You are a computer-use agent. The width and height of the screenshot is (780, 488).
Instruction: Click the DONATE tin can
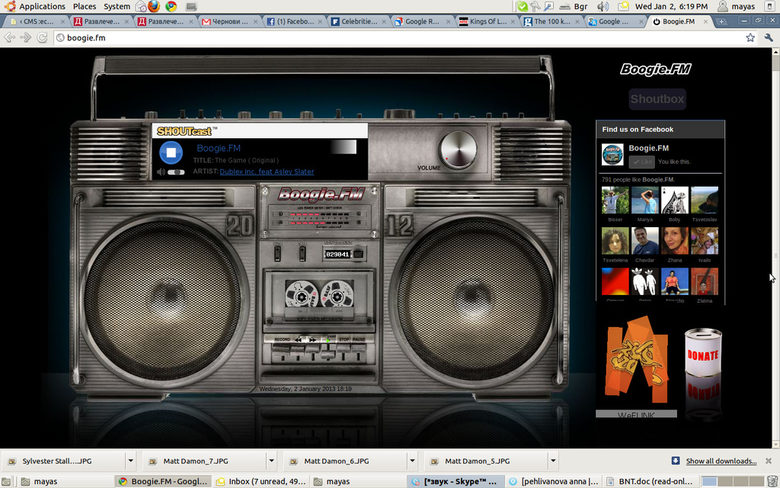pos(703,353)
